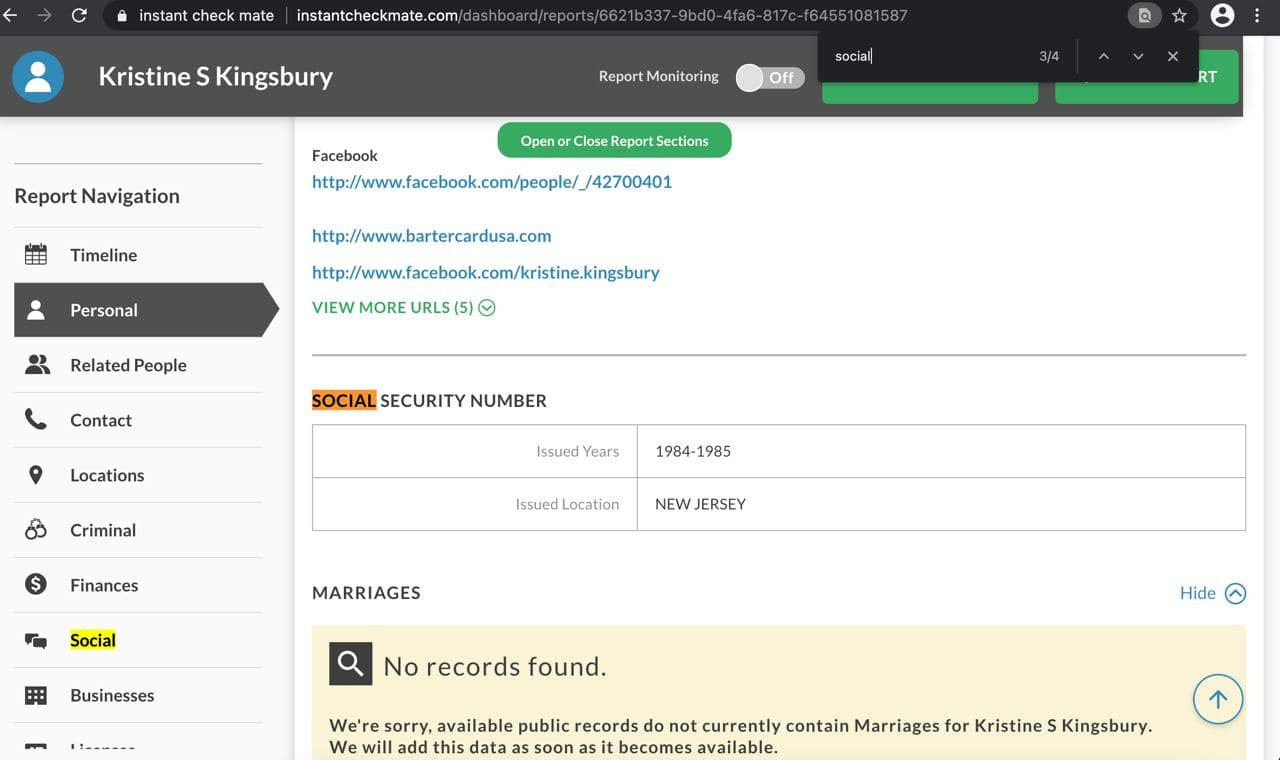
Task: Click Open or Close Report Sections button
Action: point(614,140)
